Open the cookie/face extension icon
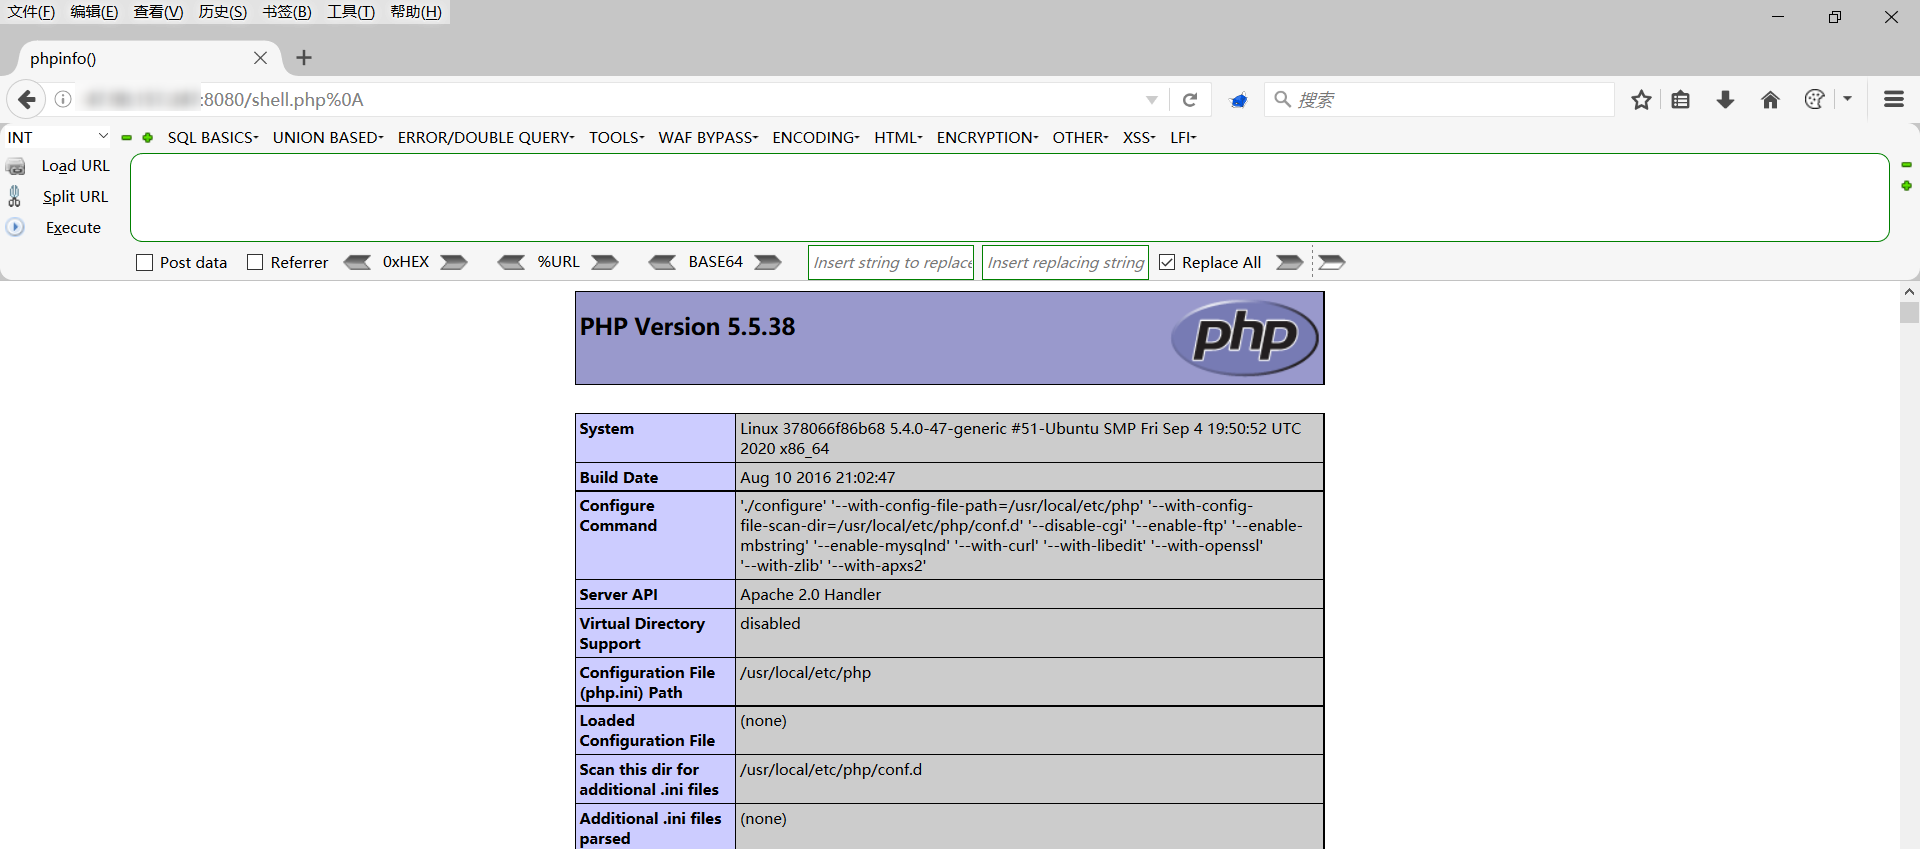 pyautogui.click(x=1814, y=100)
